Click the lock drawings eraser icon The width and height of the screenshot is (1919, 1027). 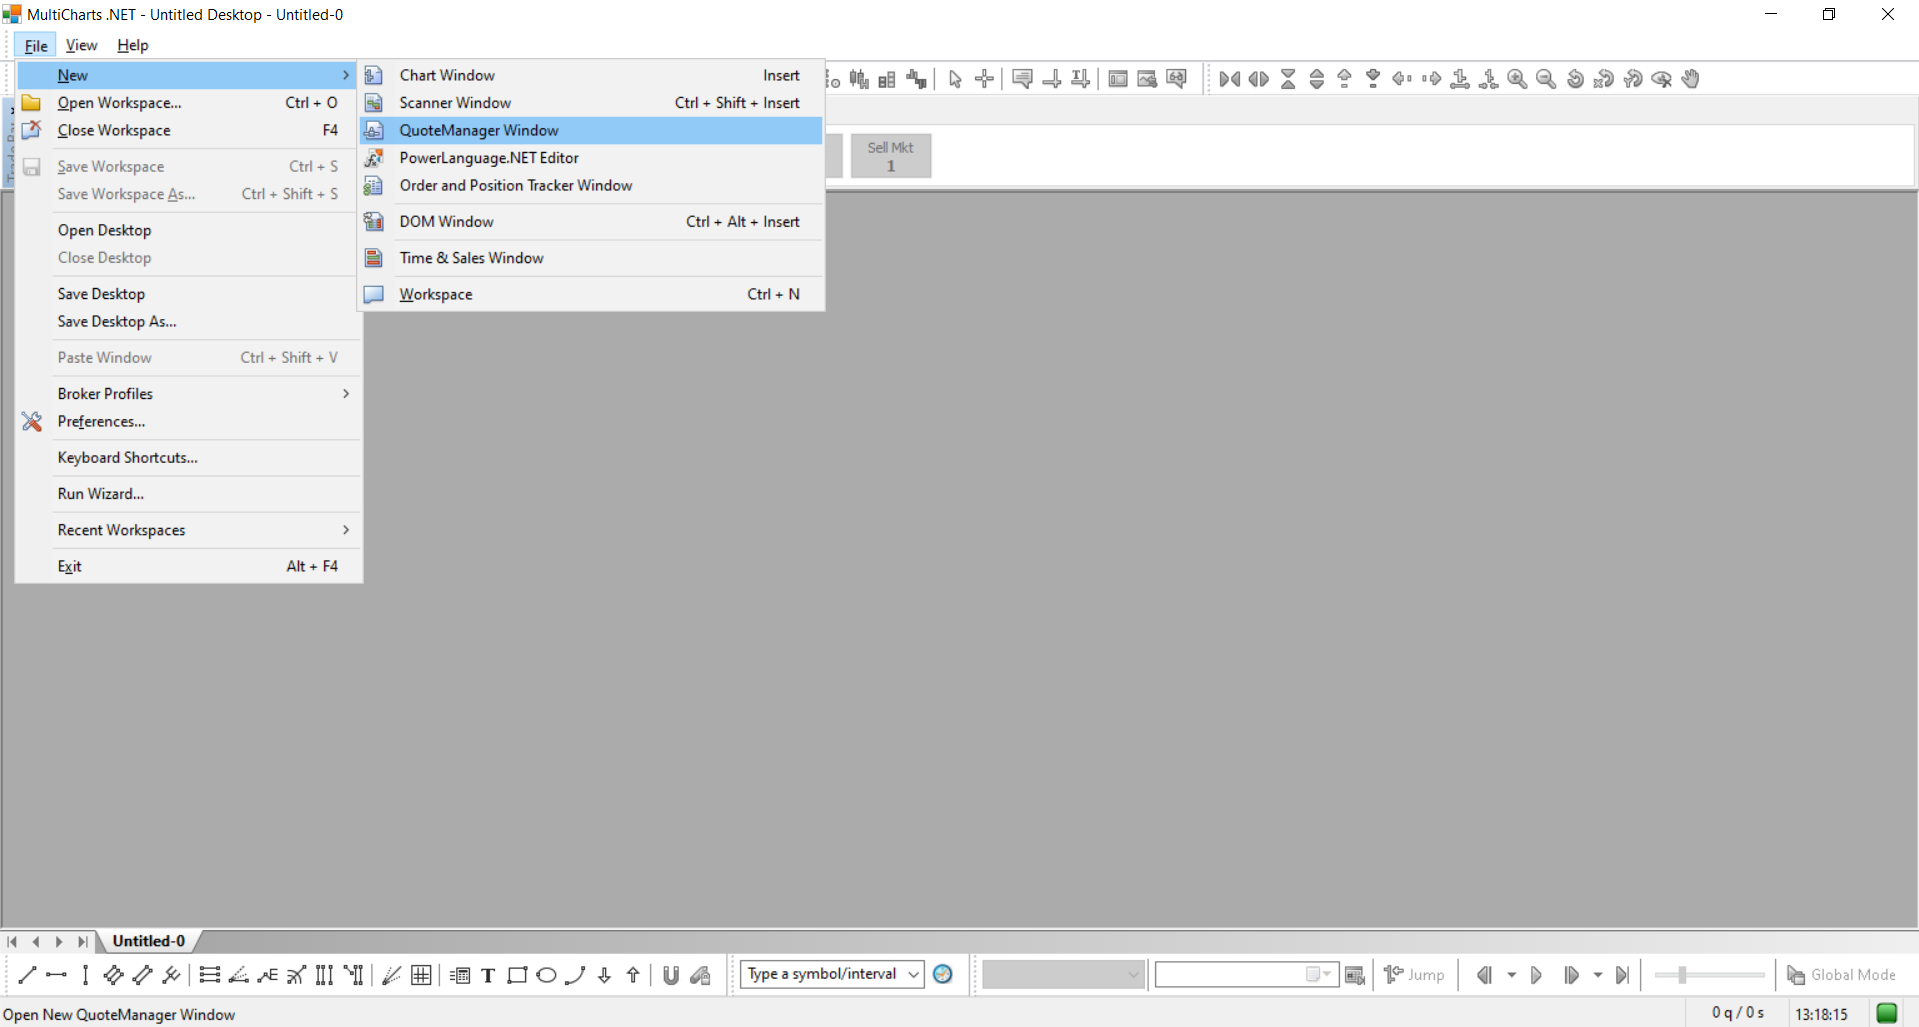click(700, 975)
